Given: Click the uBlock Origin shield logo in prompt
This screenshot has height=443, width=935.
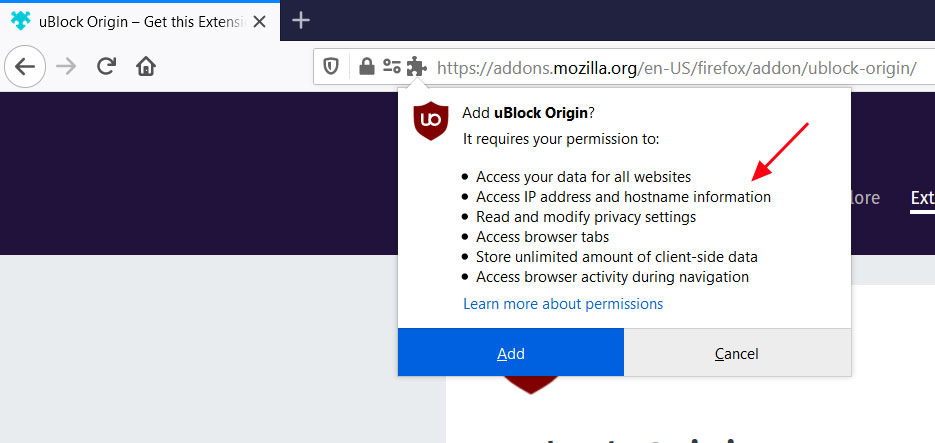Looking at the screenshot, I should click(431, 121).
